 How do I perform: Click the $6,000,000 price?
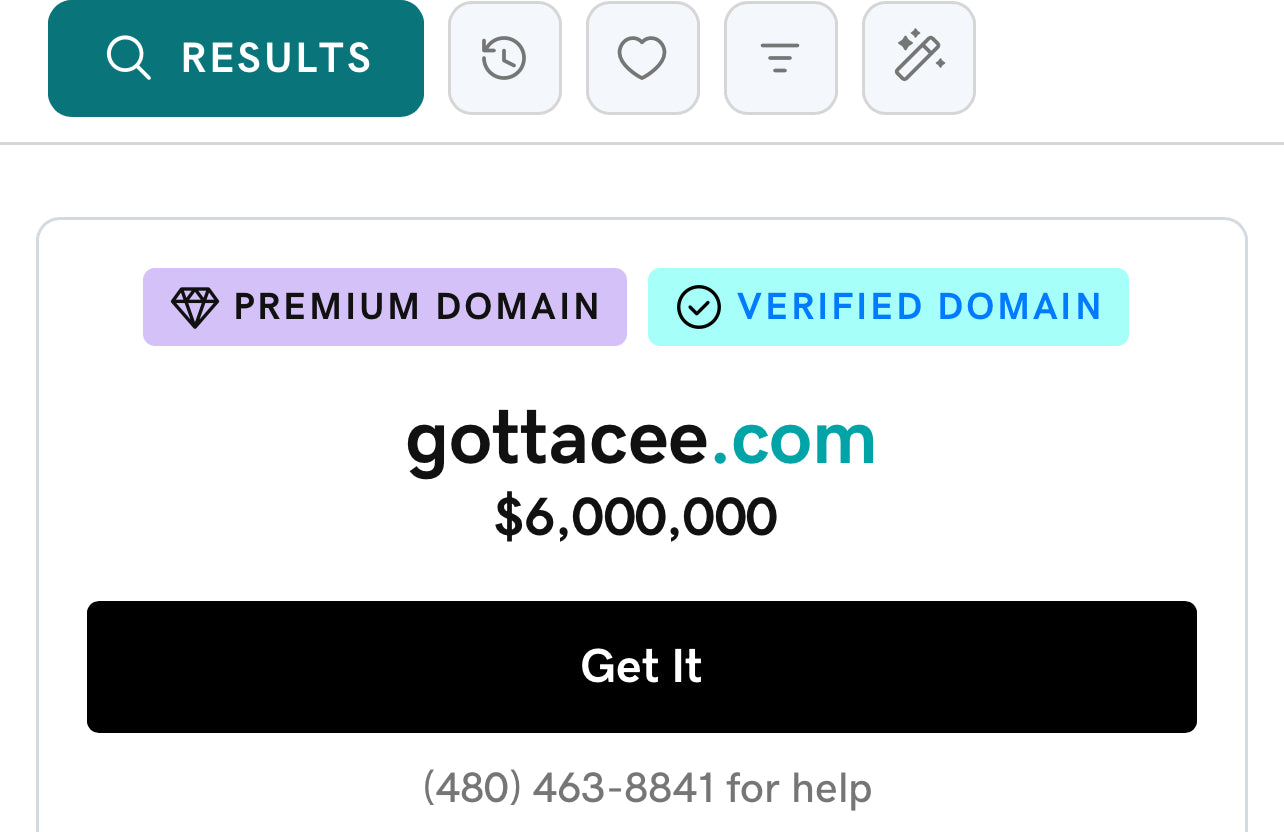636,518
